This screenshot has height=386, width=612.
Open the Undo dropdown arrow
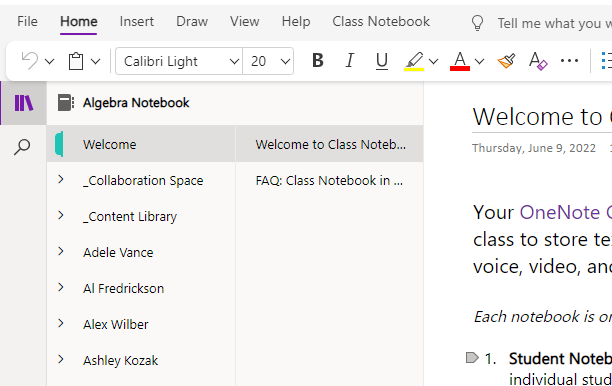click(49, 61)
